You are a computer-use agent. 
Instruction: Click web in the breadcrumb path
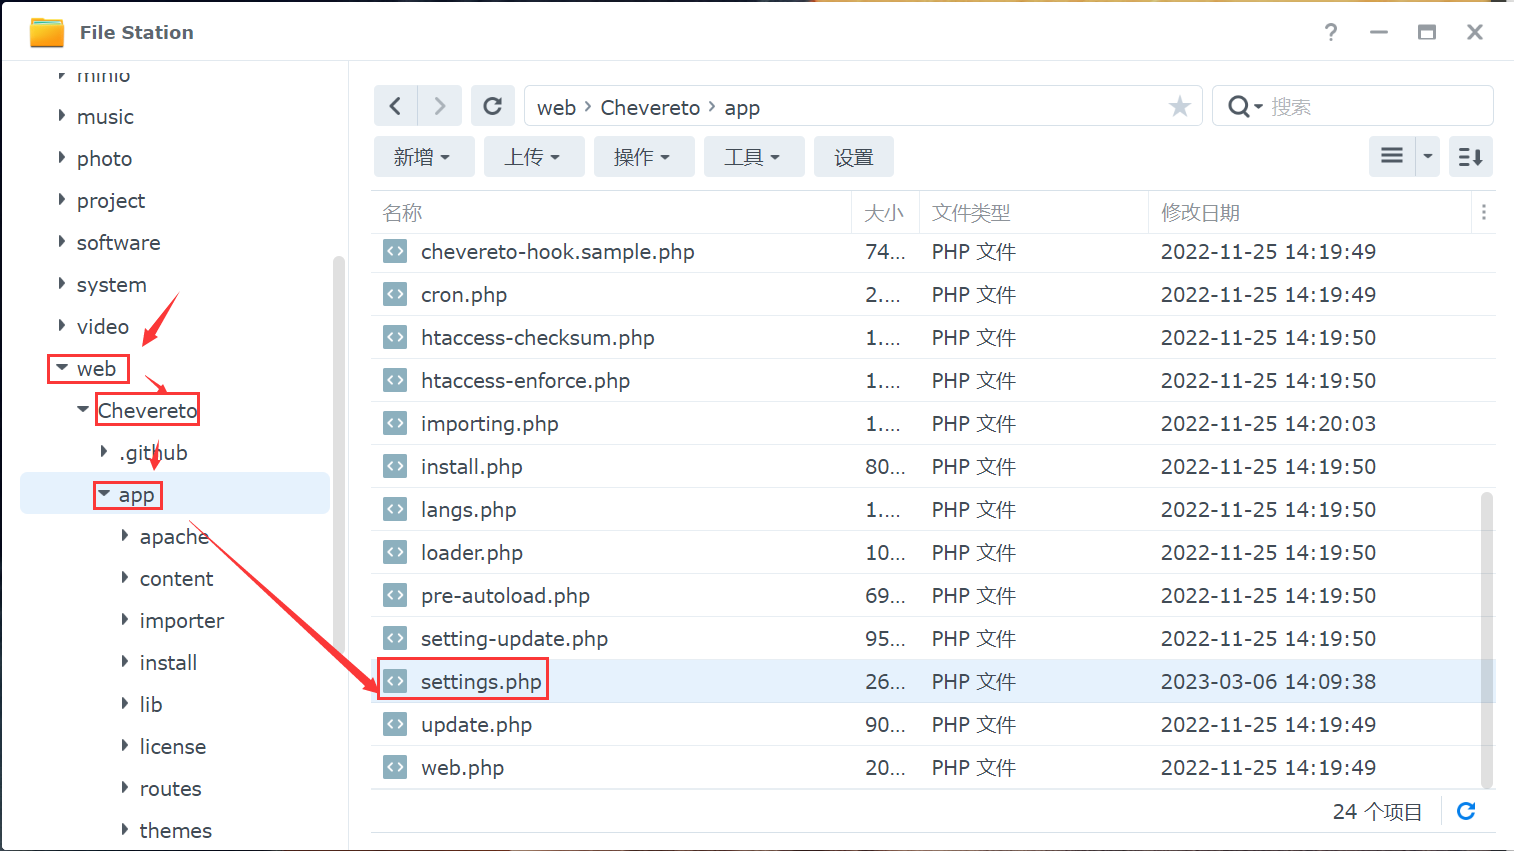click(x=556, y=107)
